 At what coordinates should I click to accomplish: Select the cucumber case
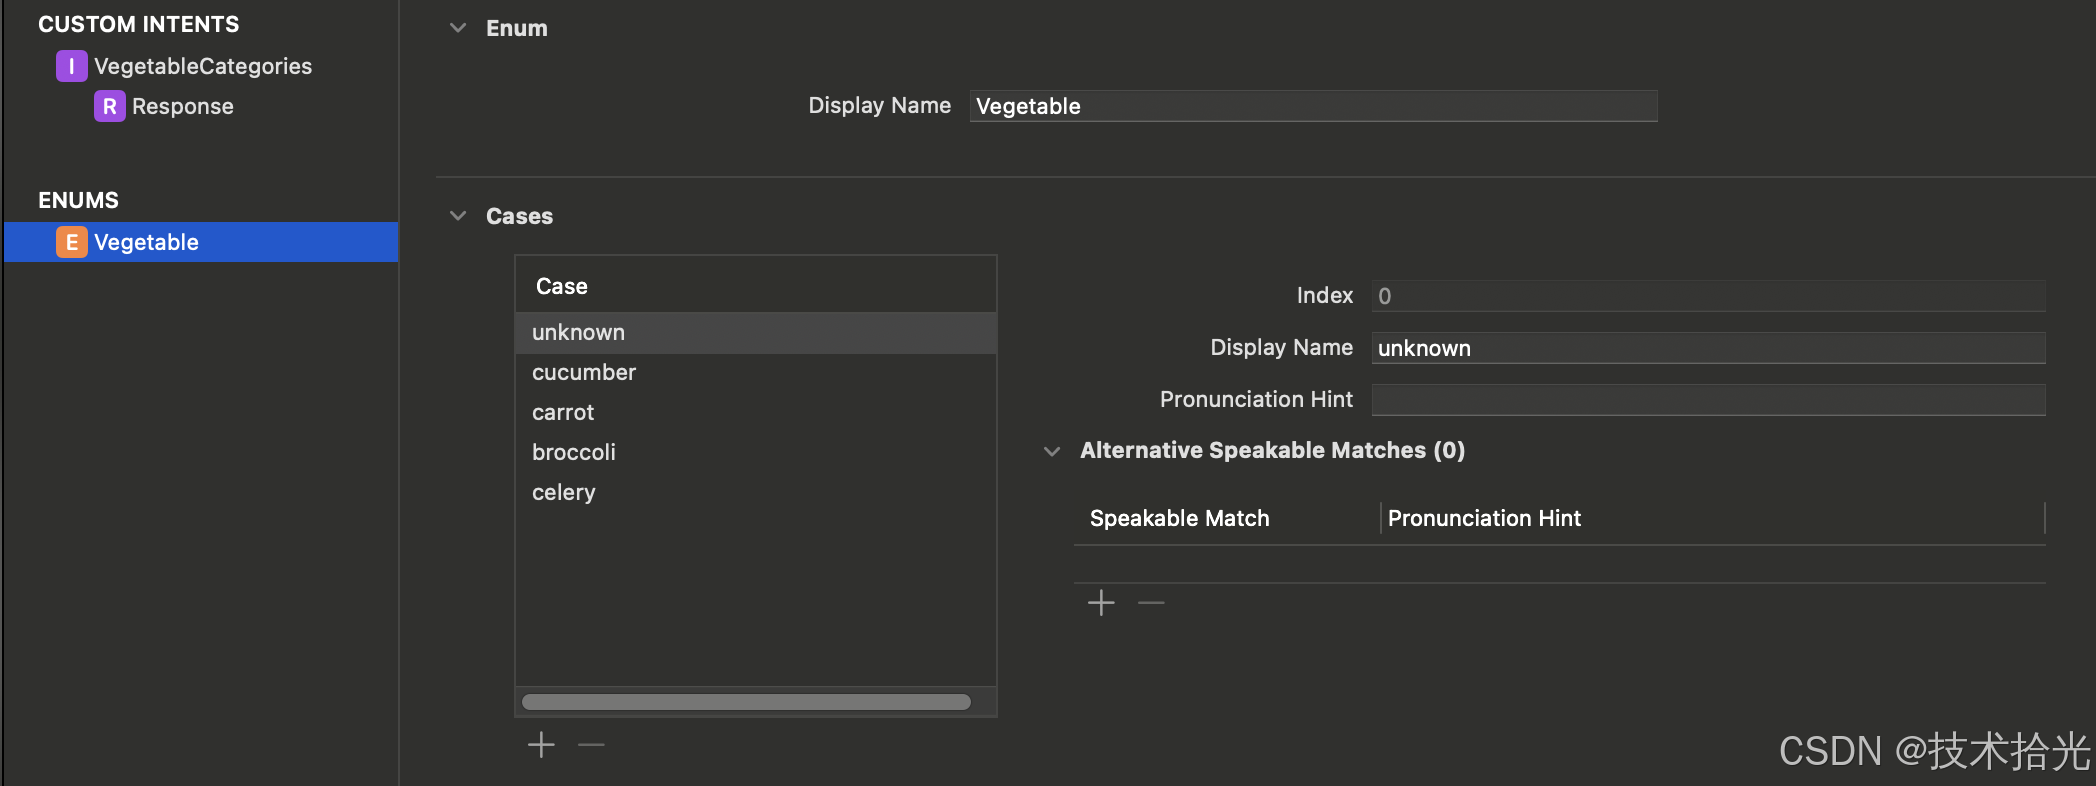point(756,372)
